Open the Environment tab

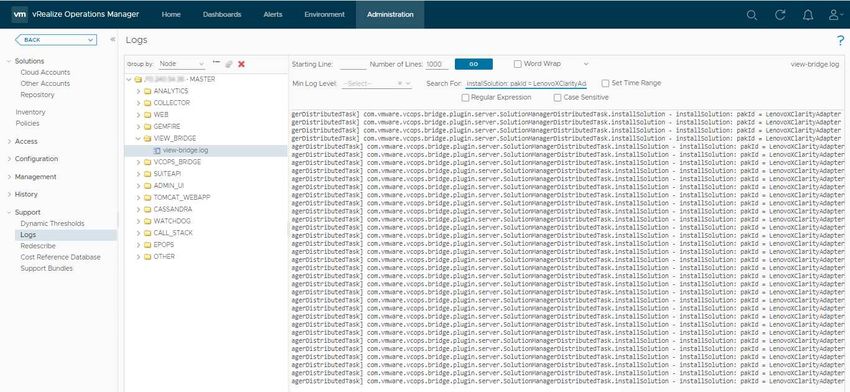click(324, 15)
